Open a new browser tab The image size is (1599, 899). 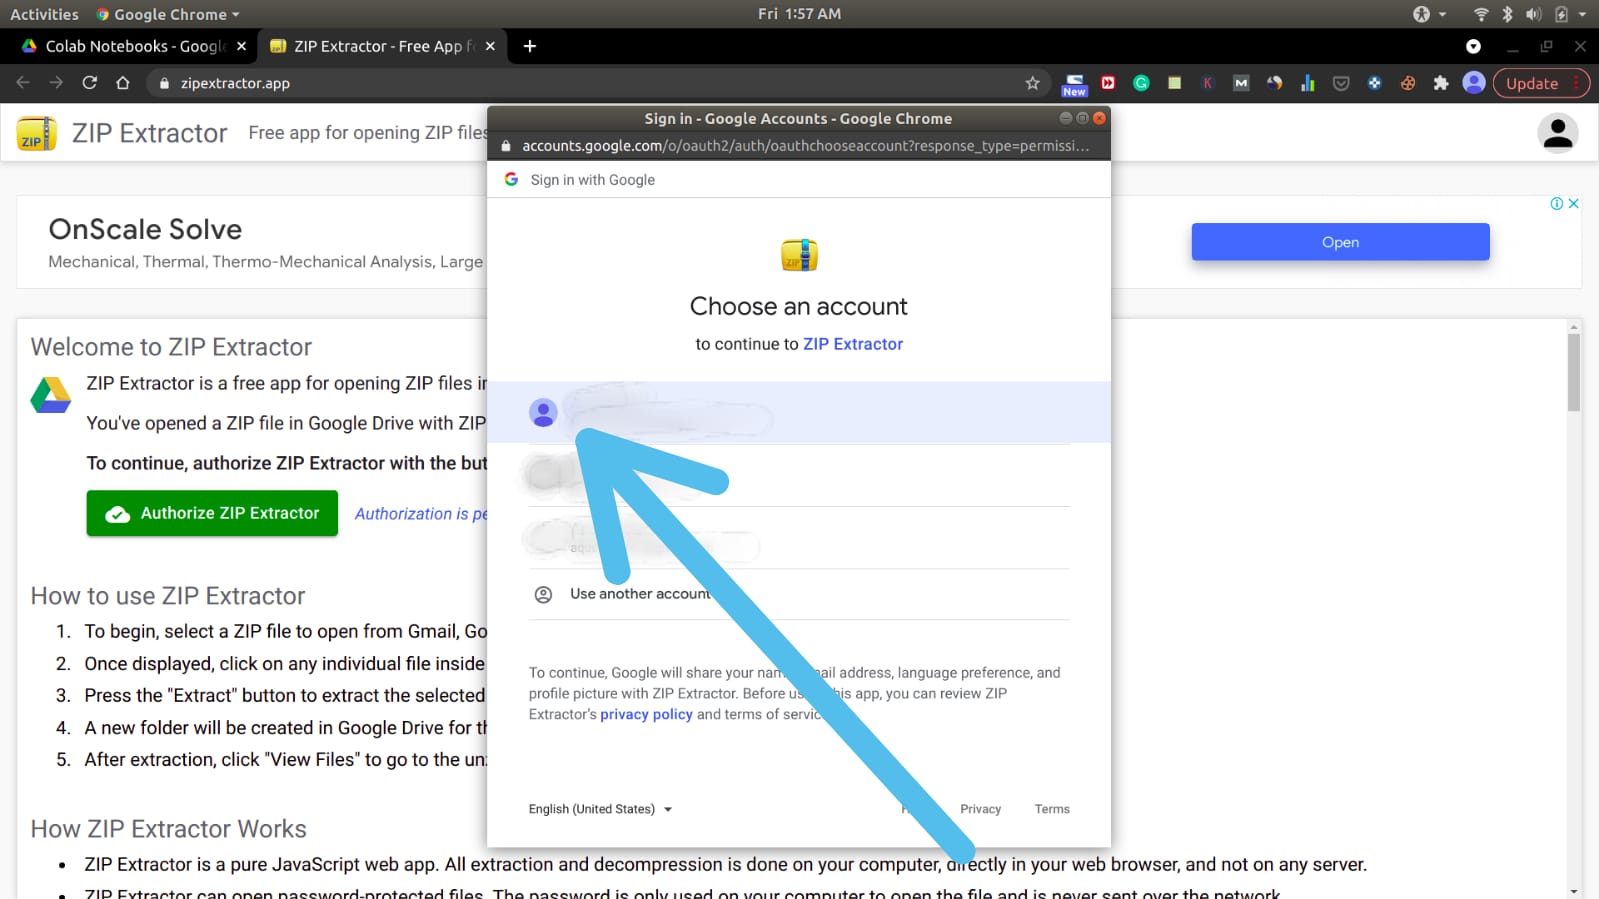tap(530, 46)
